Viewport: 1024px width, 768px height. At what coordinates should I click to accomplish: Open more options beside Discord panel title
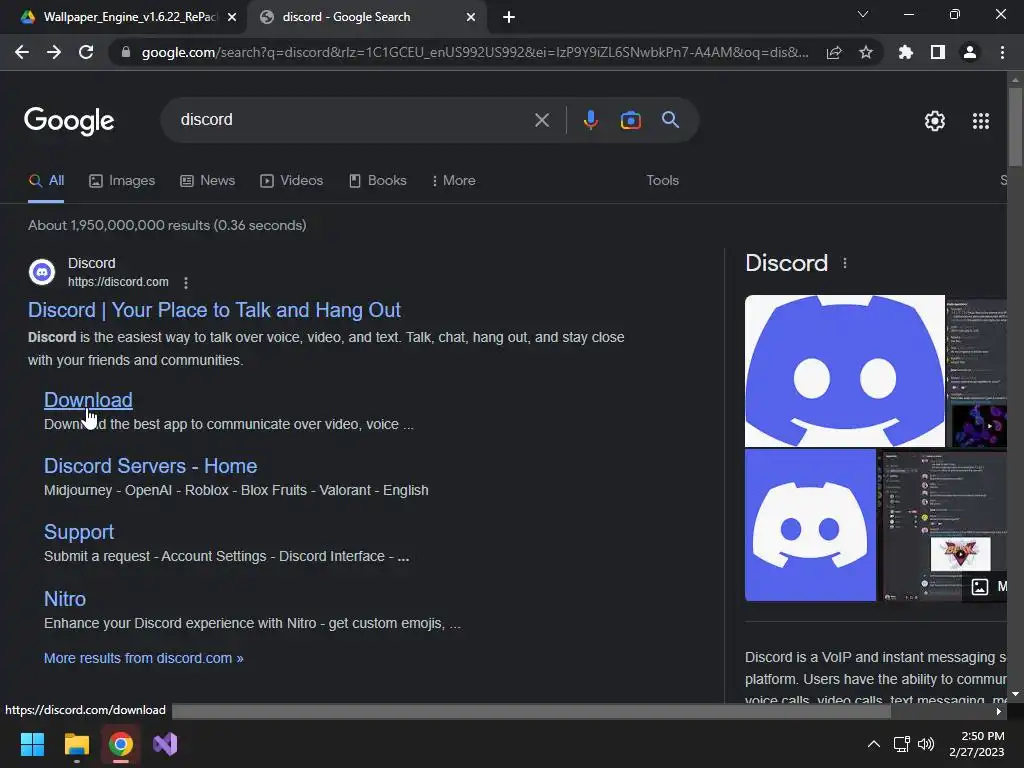(844, 263)
